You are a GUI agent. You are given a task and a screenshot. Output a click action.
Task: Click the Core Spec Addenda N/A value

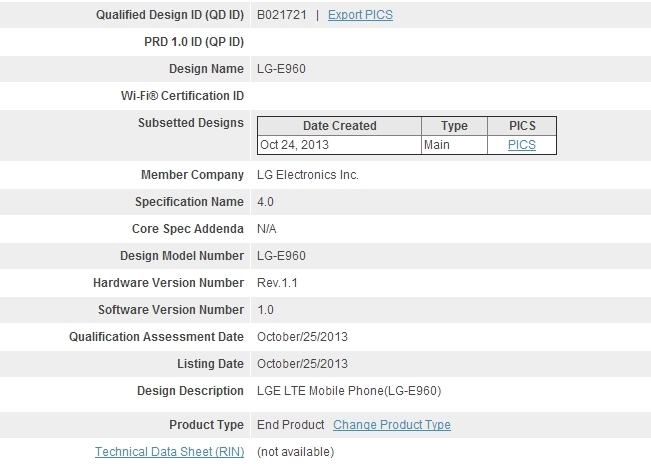click(x=267, y=229)
